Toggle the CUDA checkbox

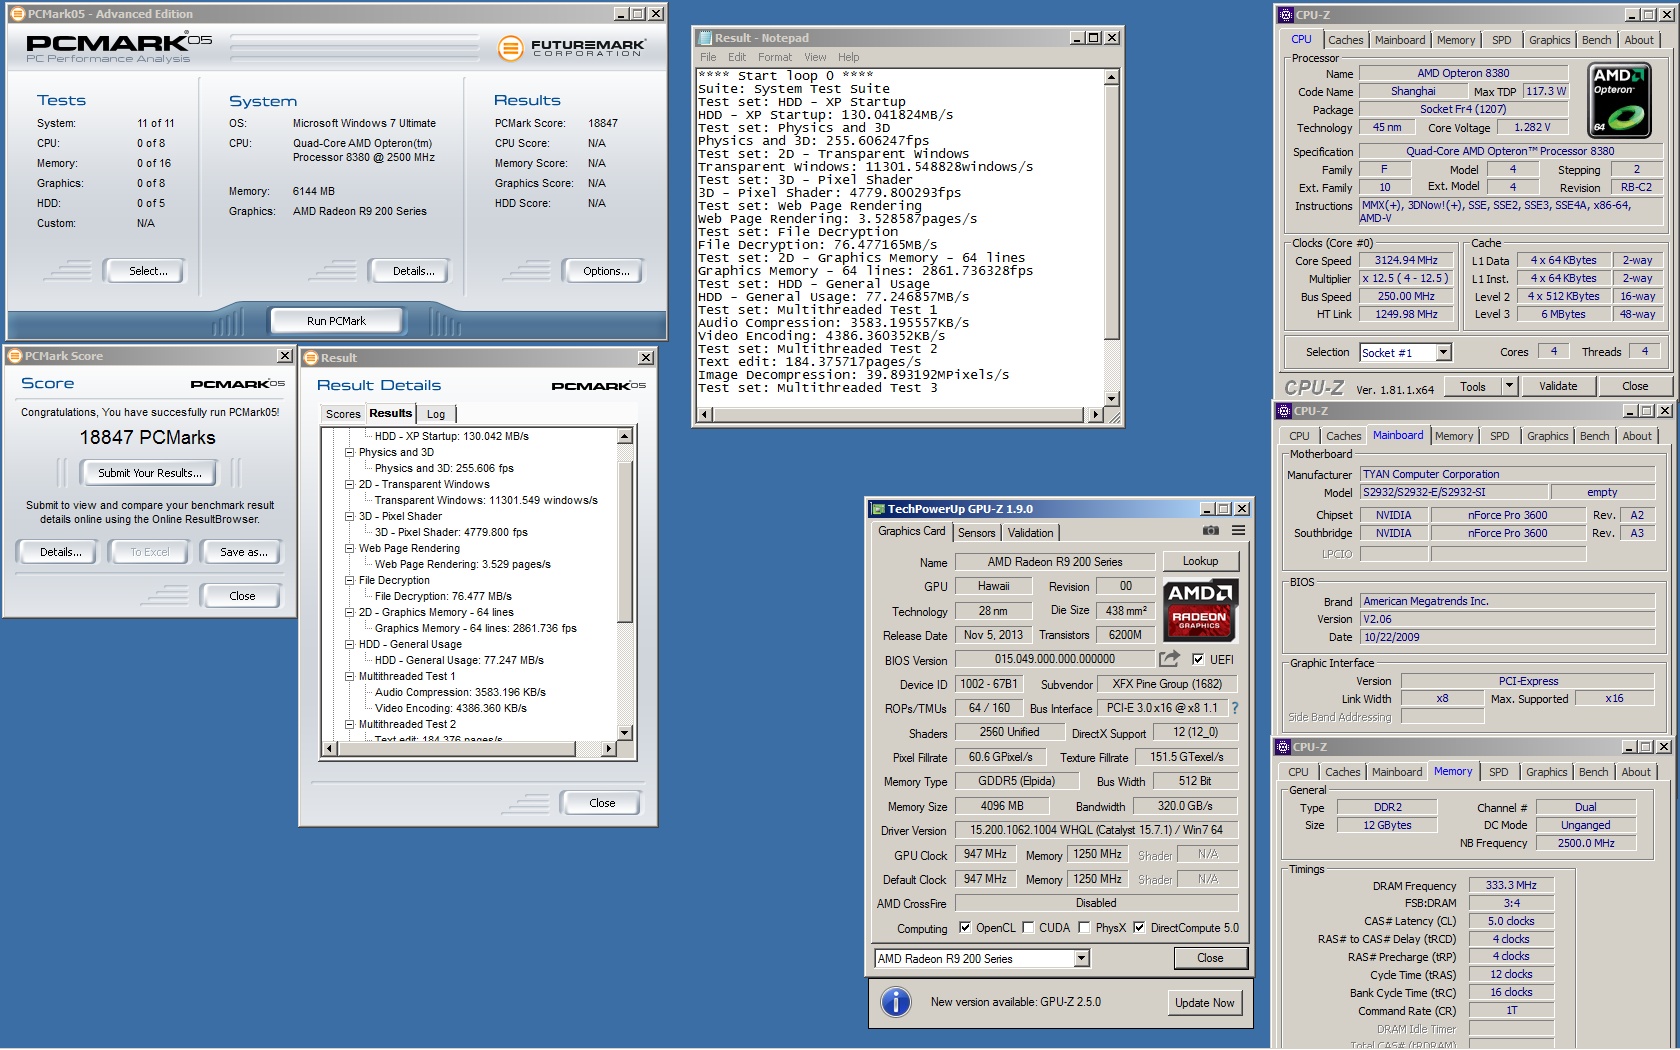click(x=1028, y=927)
